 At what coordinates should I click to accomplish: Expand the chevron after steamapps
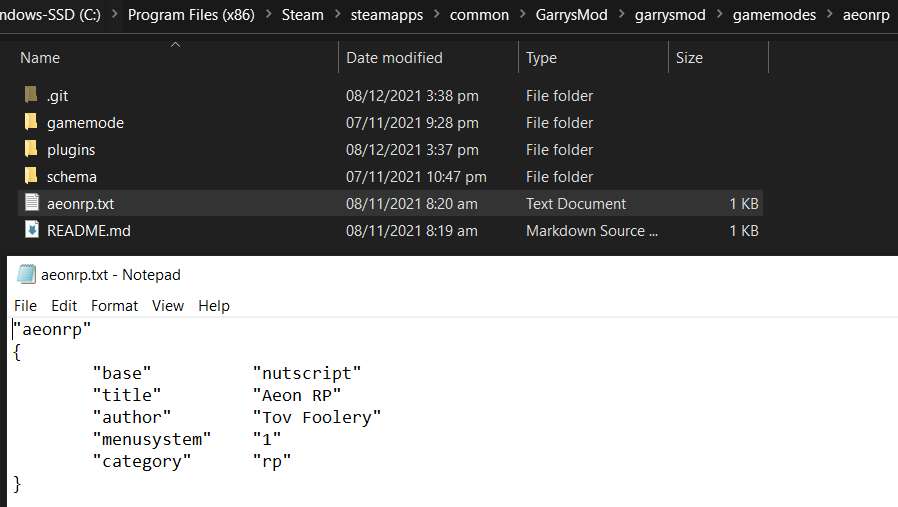click(436, 14)
